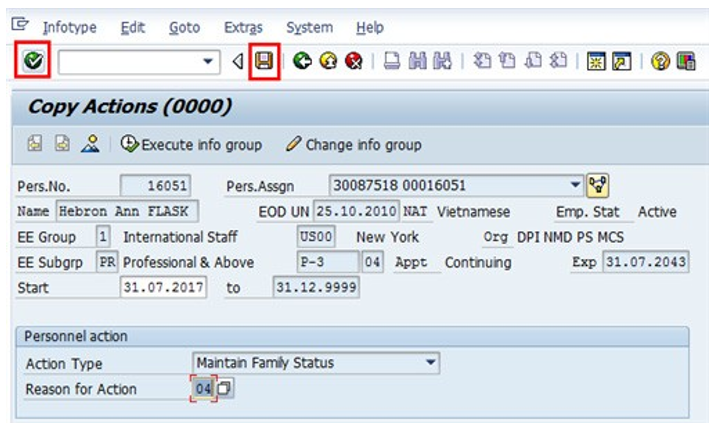Click the Vietnamese nationality text
The image size is (712, 432).
474,212
